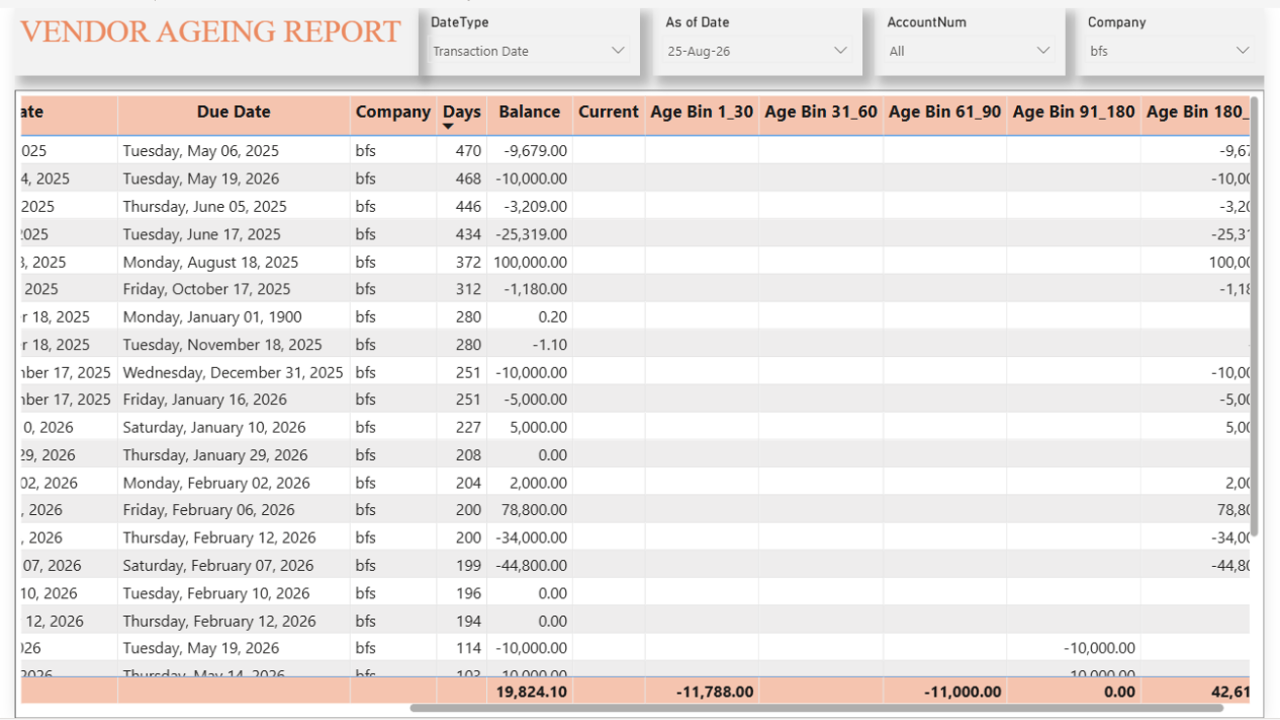Screen dimensions: 1280x720
Task: Click the days value 468
Action: [x=468, y=179]
